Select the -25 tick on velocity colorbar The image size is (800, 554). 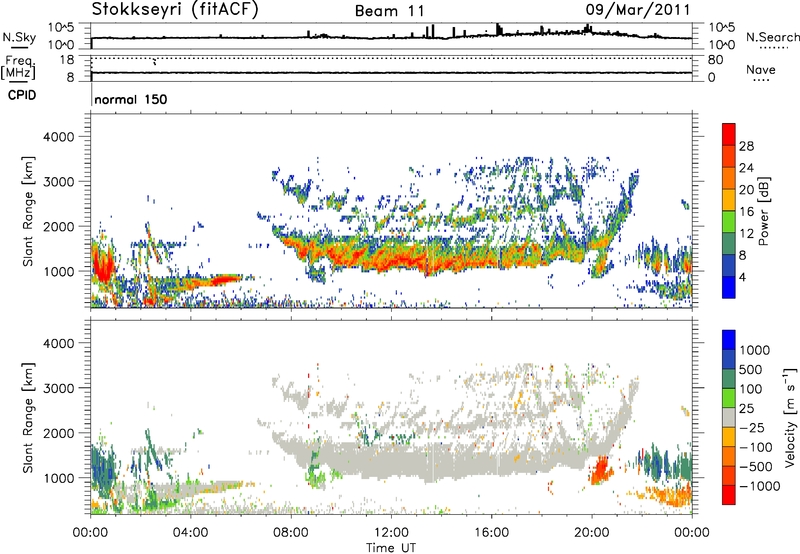(x=752, y=427)
